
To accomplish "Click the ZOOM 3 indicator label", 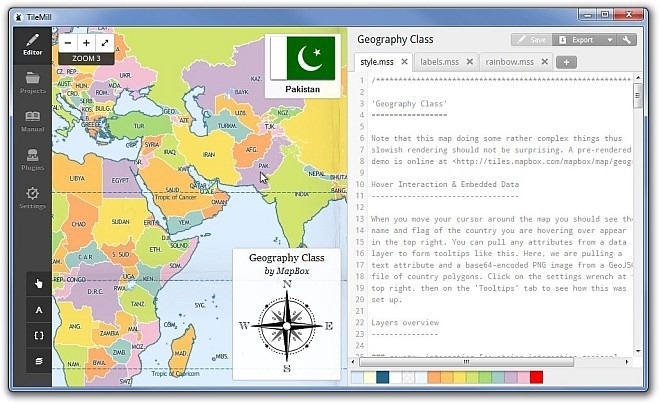I will point(86,58).
